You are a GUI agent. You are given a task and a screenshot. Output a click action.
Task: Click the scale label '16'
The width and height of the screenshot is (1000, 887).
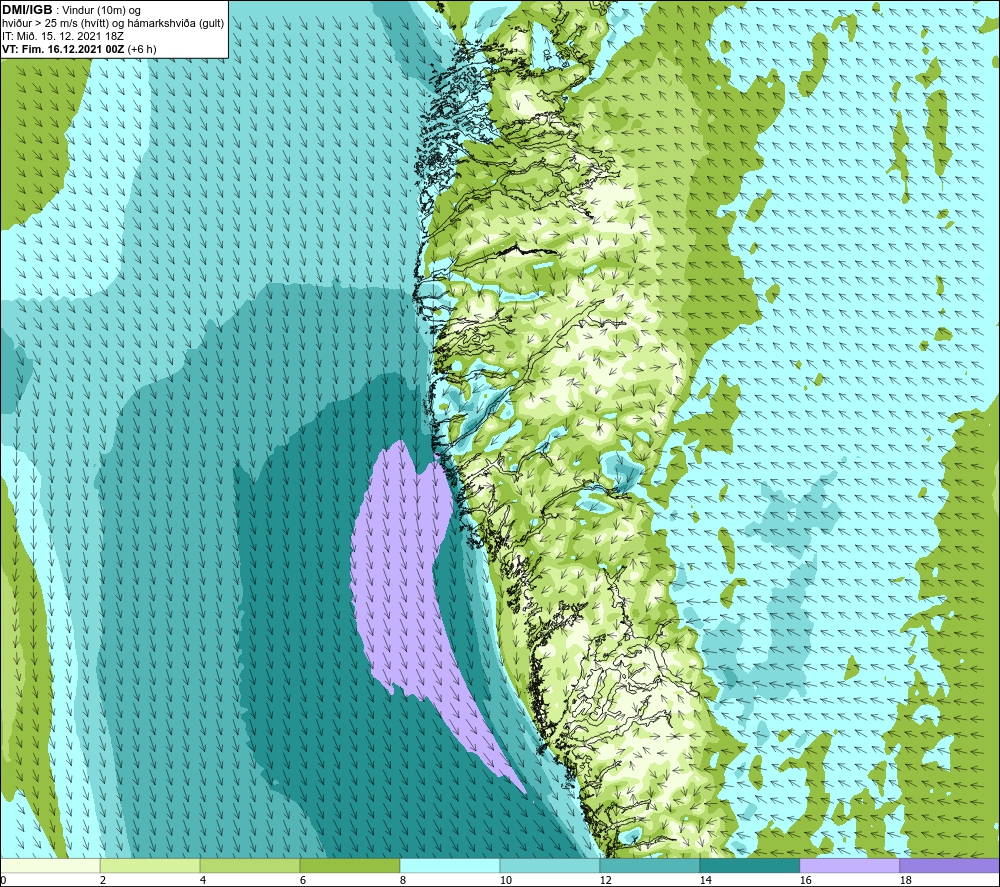click(x=805, y=880)
